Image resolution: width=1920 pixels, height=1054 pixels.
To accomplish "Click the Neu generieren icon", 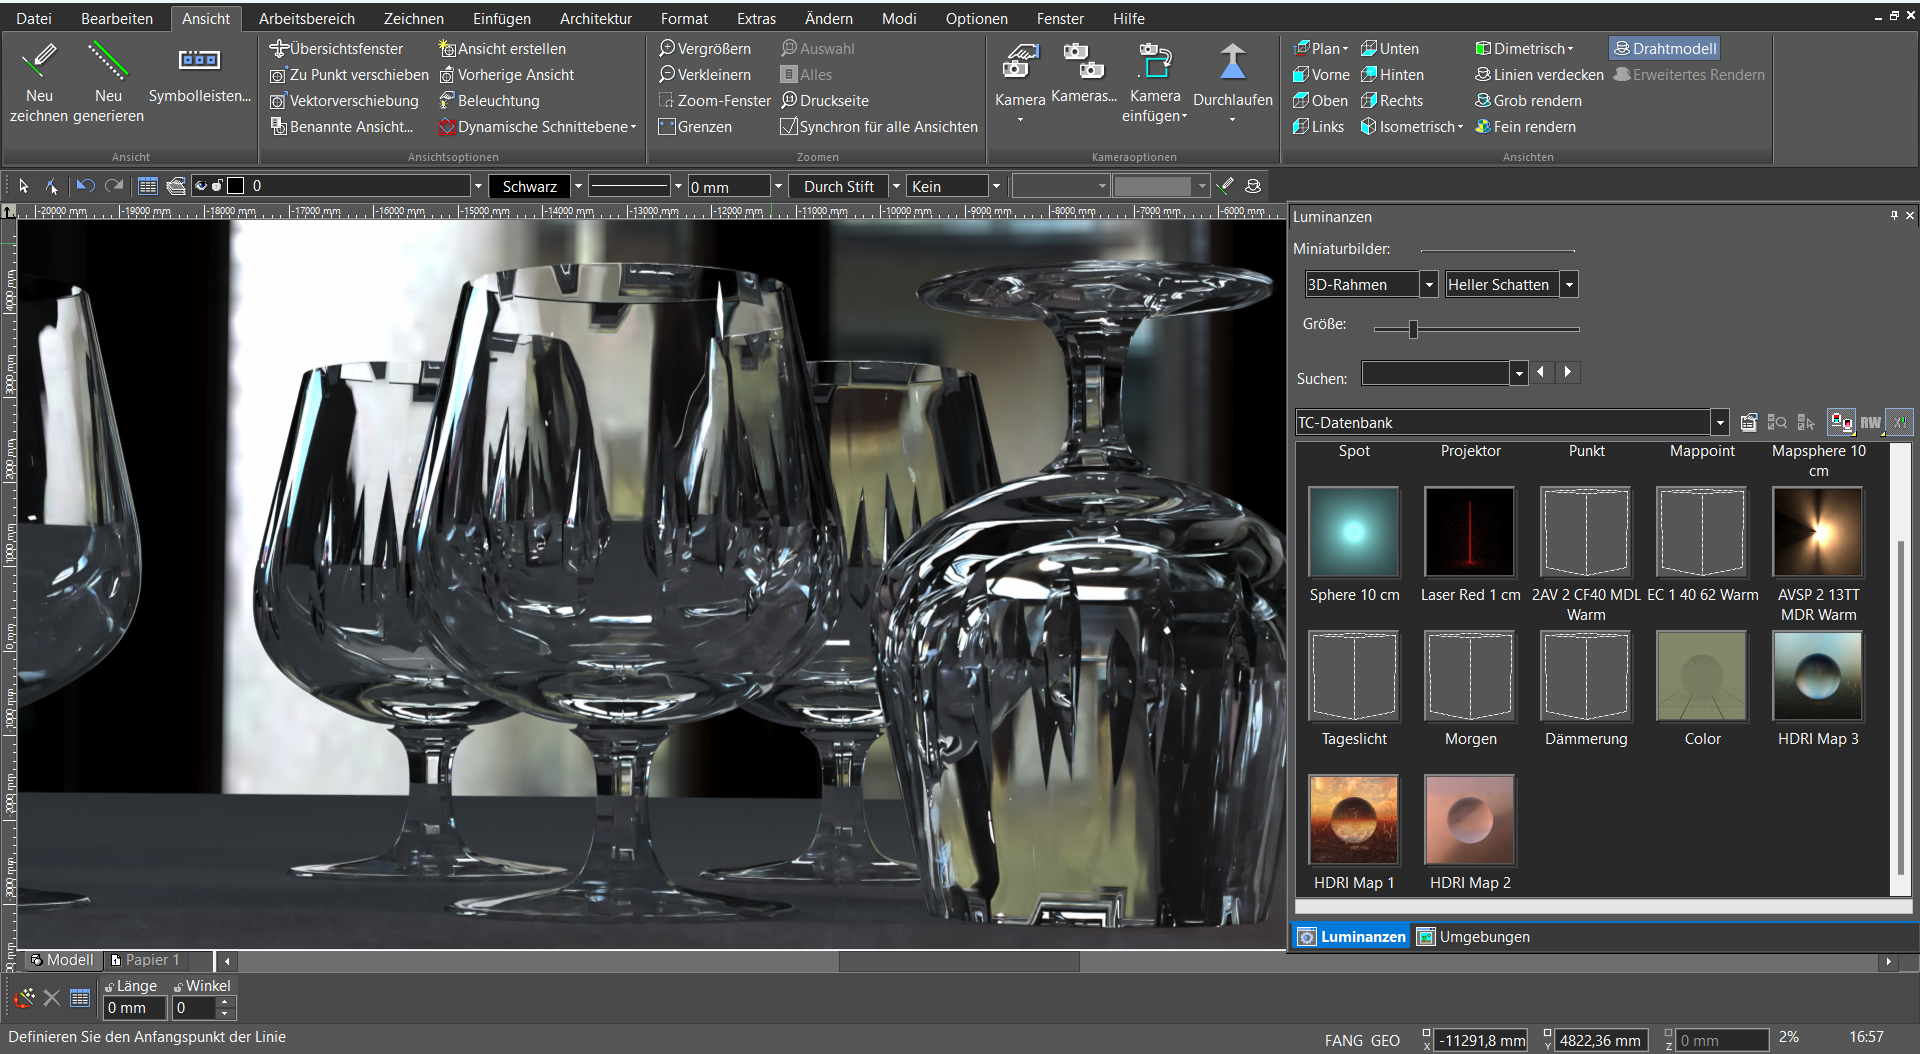I will pos(107,60).
